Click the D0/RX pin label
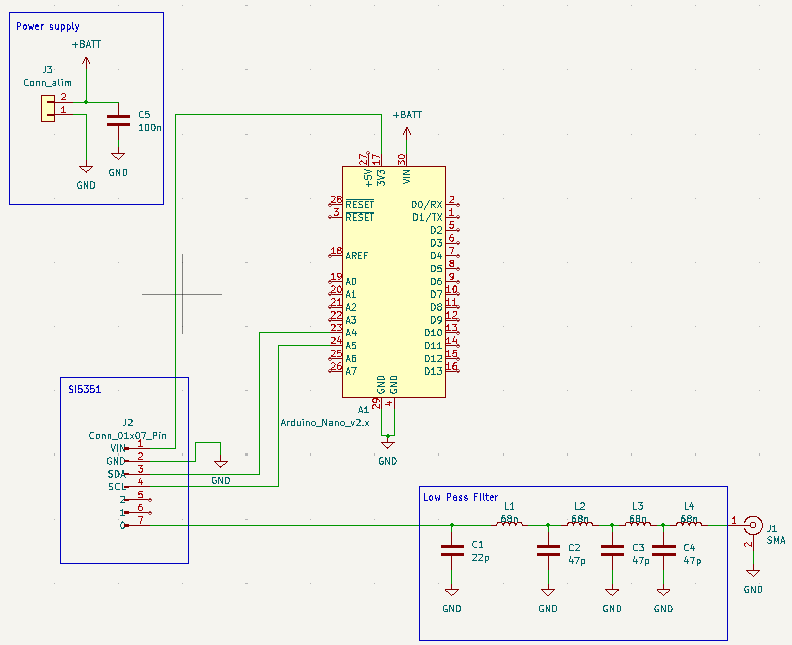The height and width of the screenshot is (645, 792). (427, 205)
